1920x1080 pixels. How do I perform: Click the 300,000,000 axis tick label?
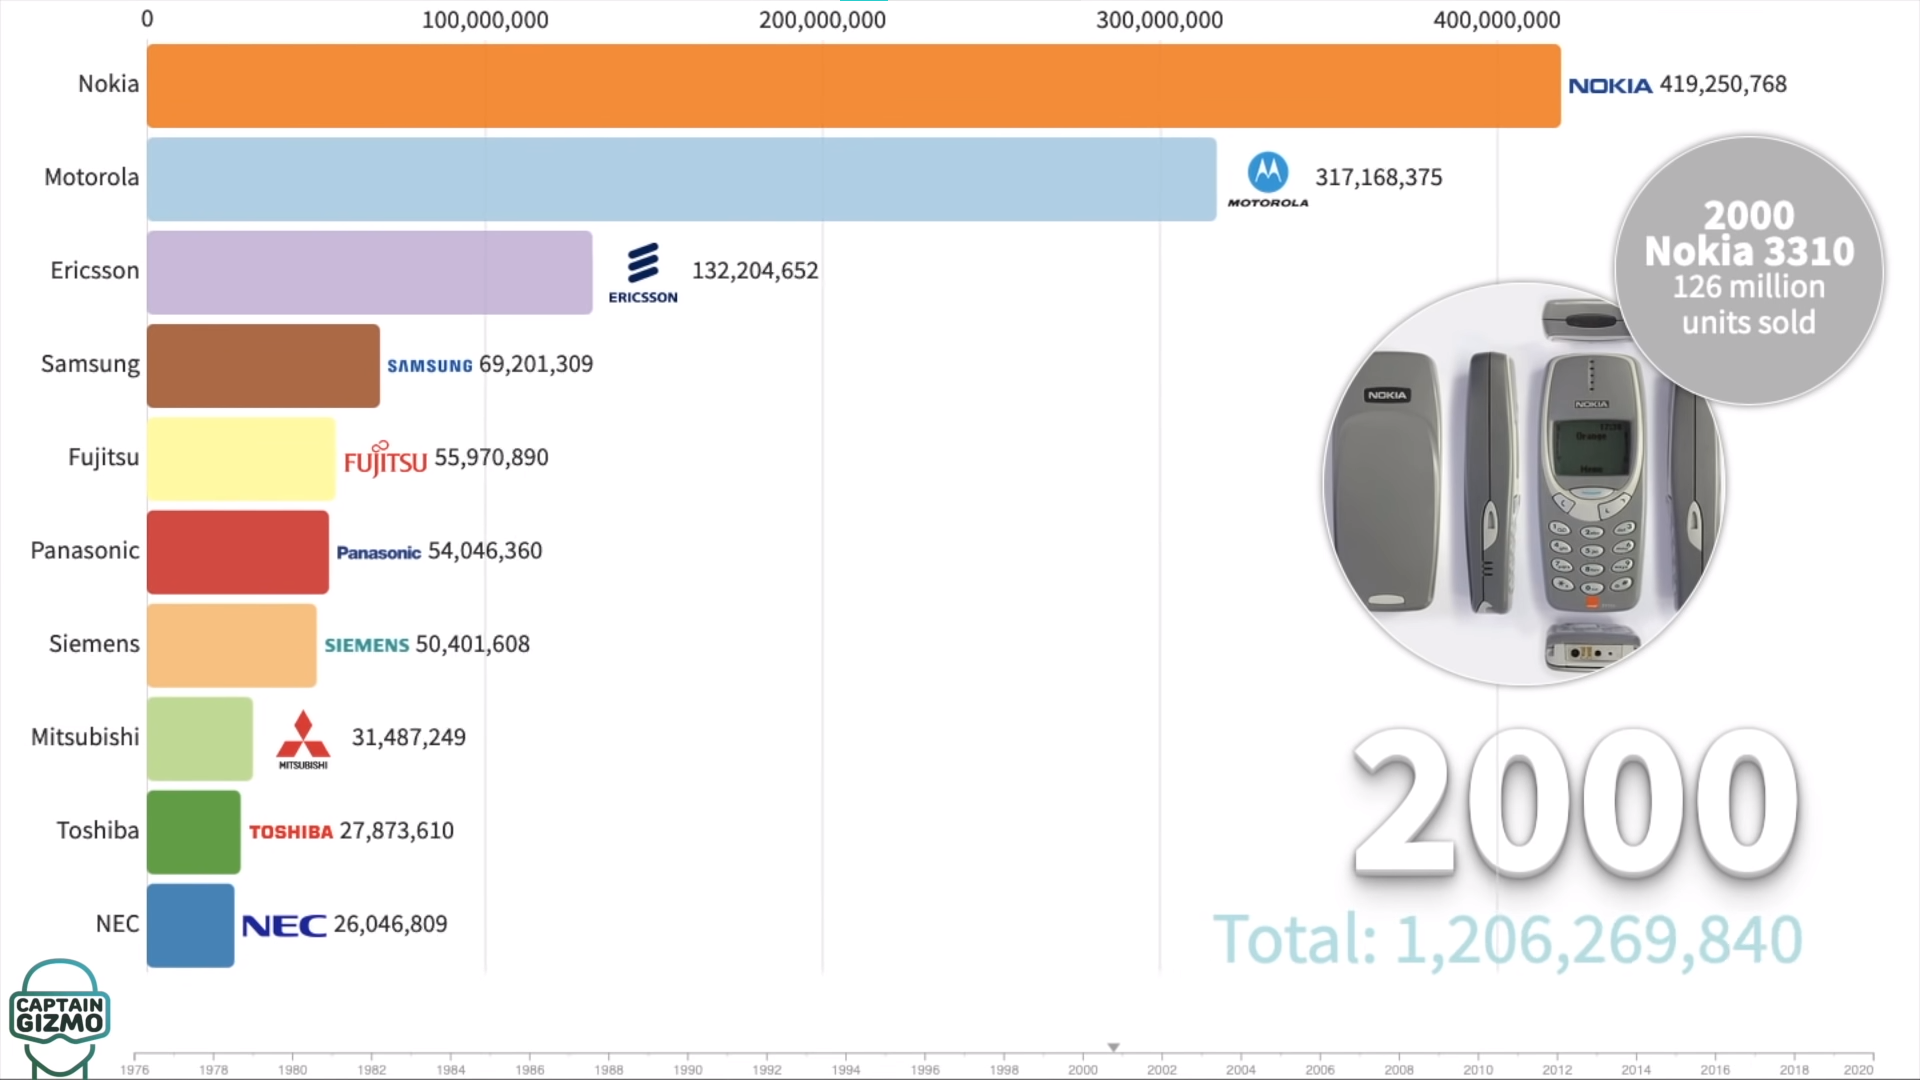click(1160, 20)
